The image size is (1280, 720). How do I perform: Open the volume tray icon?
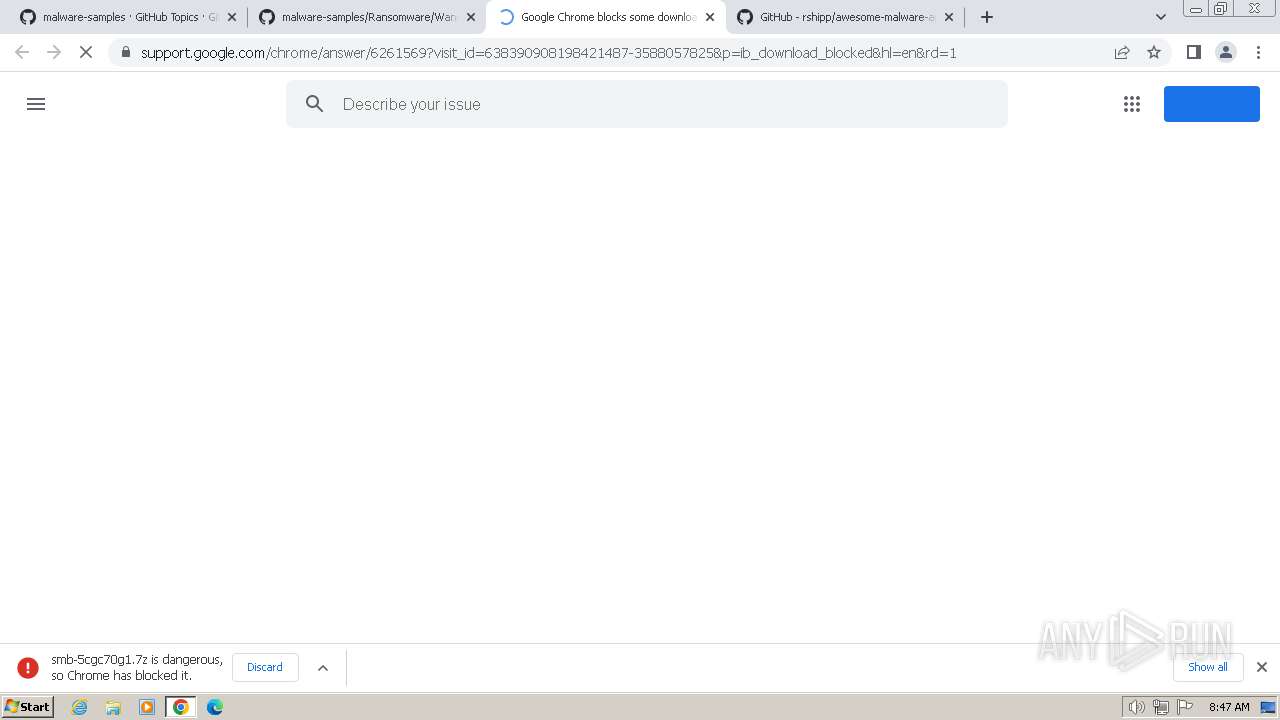(1136, 707)
